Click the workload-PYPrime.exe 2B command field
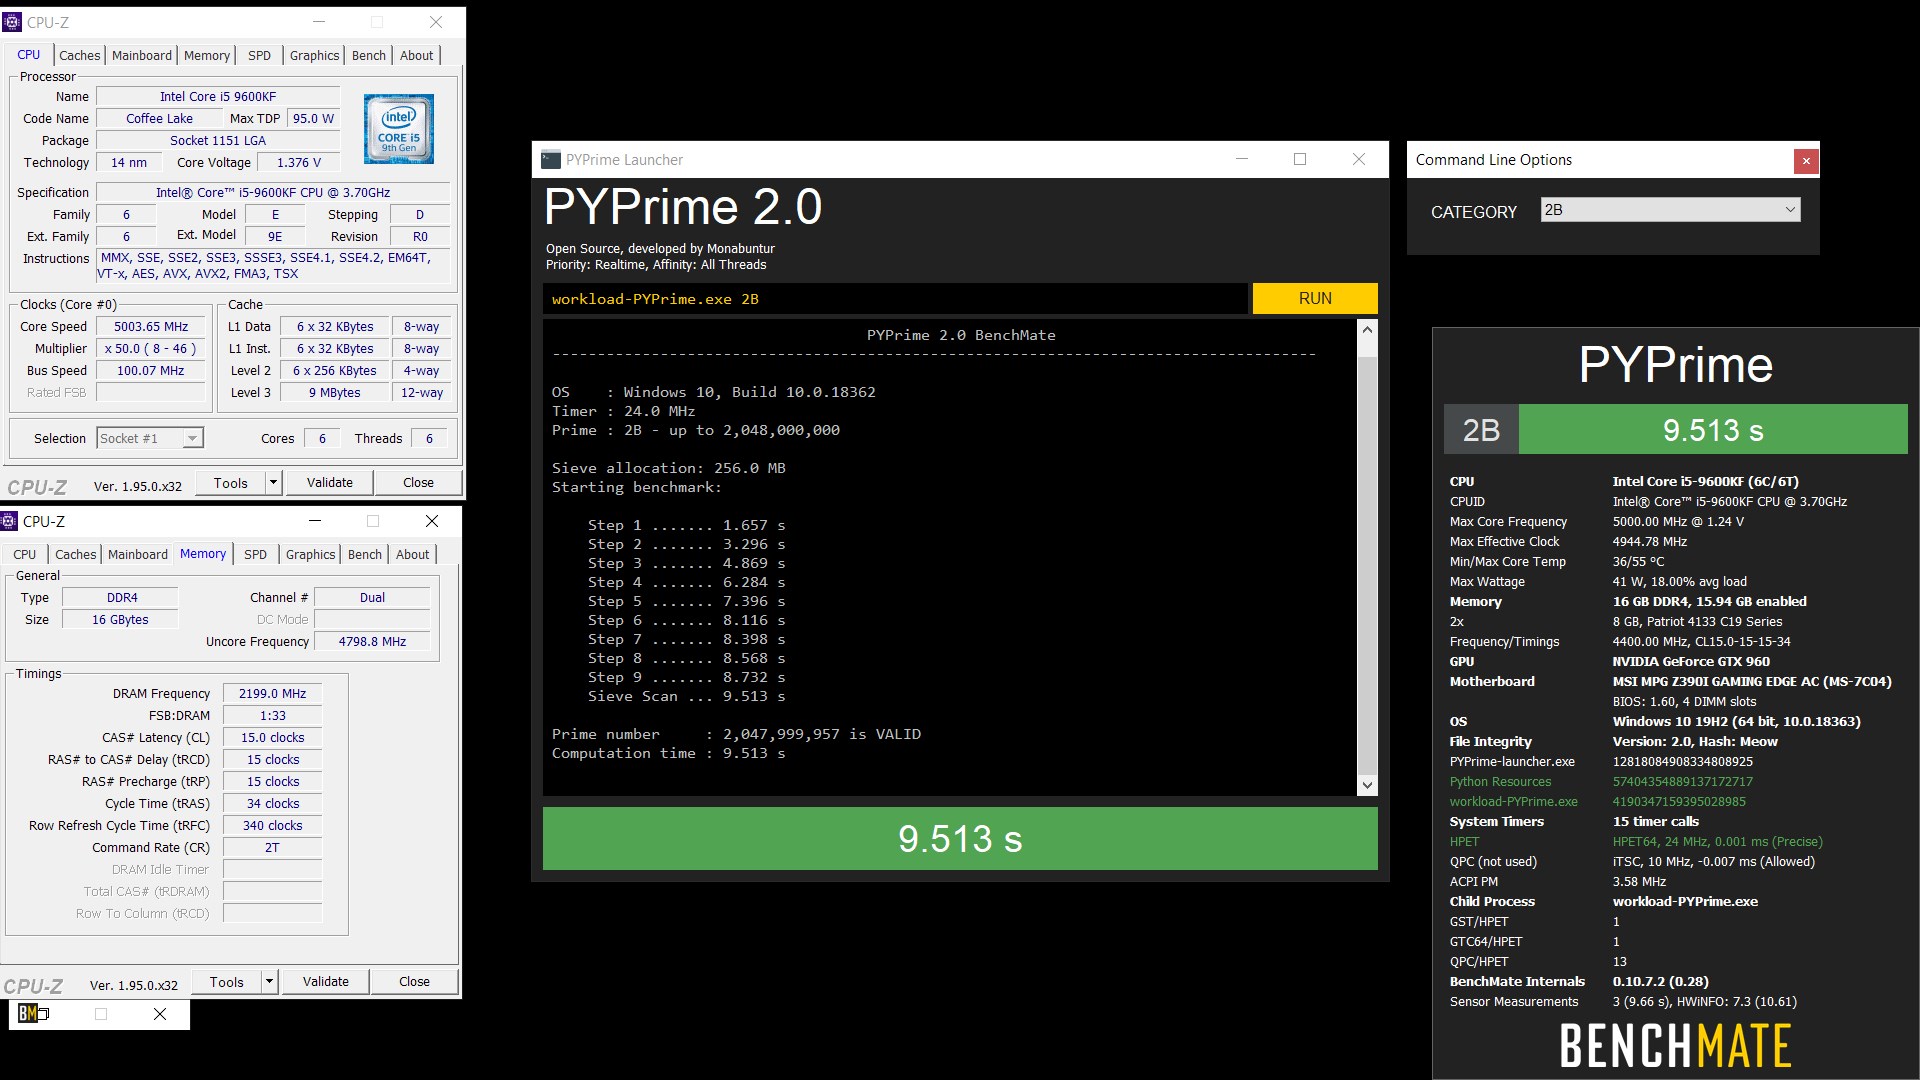Image resolution: width=1920 pixels, height=1080 pixels. click(896, 299)
